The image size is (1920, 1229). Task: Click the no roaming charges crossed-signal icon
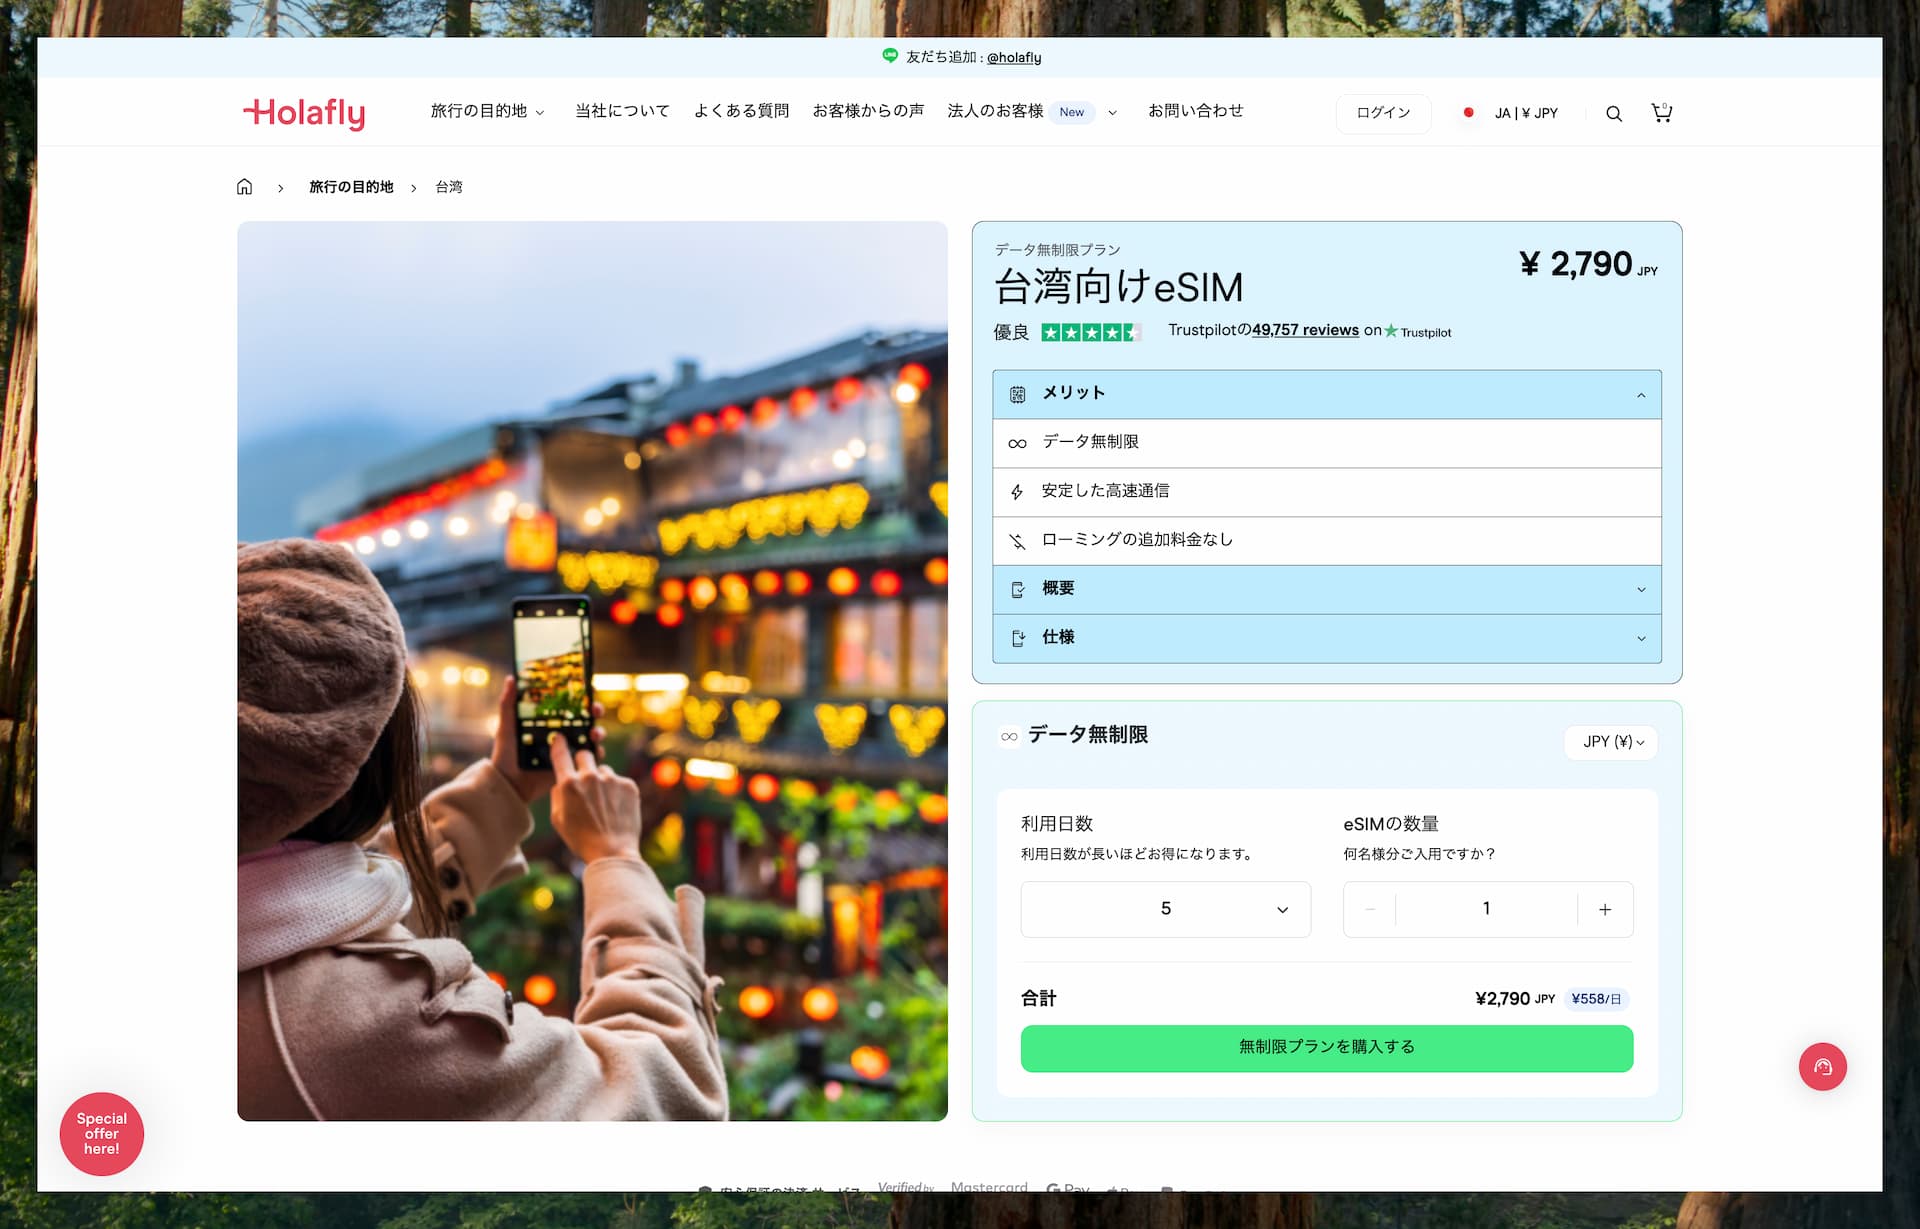(x=1019, y=540)
